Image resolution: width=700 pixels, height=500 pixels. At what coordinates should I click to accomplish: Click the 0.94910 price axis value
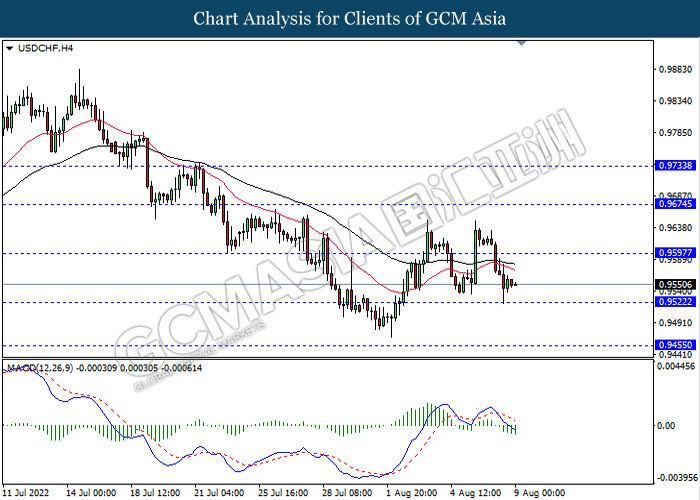point(675,323)
